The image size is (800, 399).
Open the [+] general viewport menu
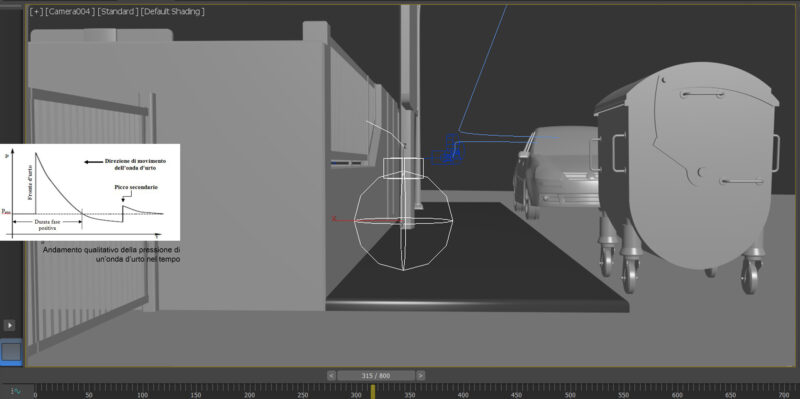tap(36, 12)
